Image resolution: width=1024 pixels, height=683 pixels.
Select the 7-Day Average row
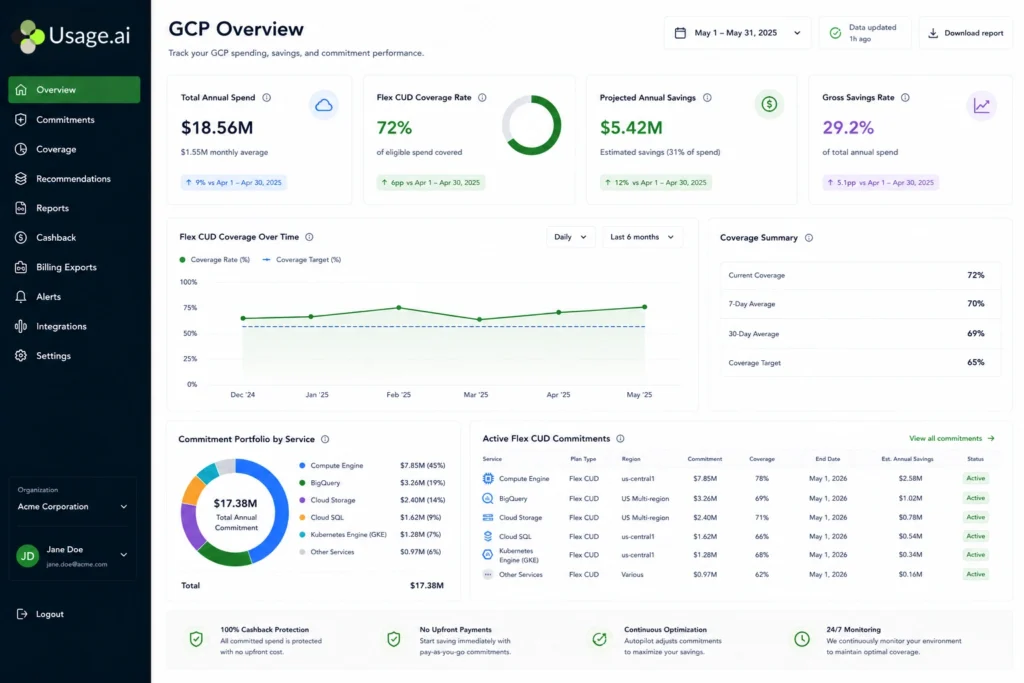tap(860, 304)
